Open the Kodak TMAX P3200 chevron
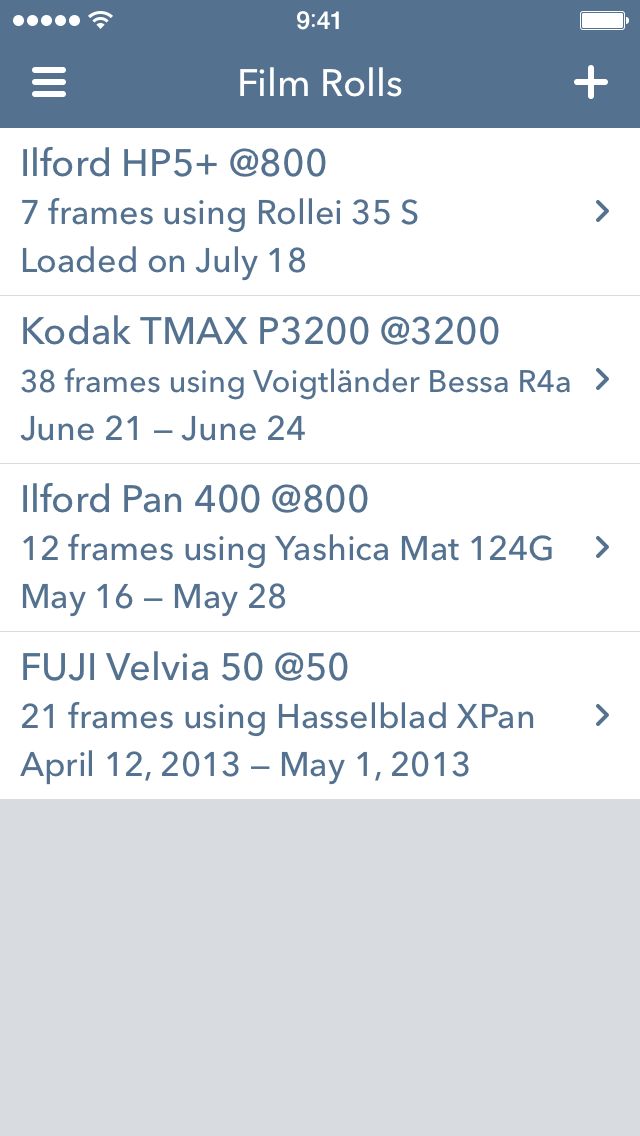 [x=602, y=380]
